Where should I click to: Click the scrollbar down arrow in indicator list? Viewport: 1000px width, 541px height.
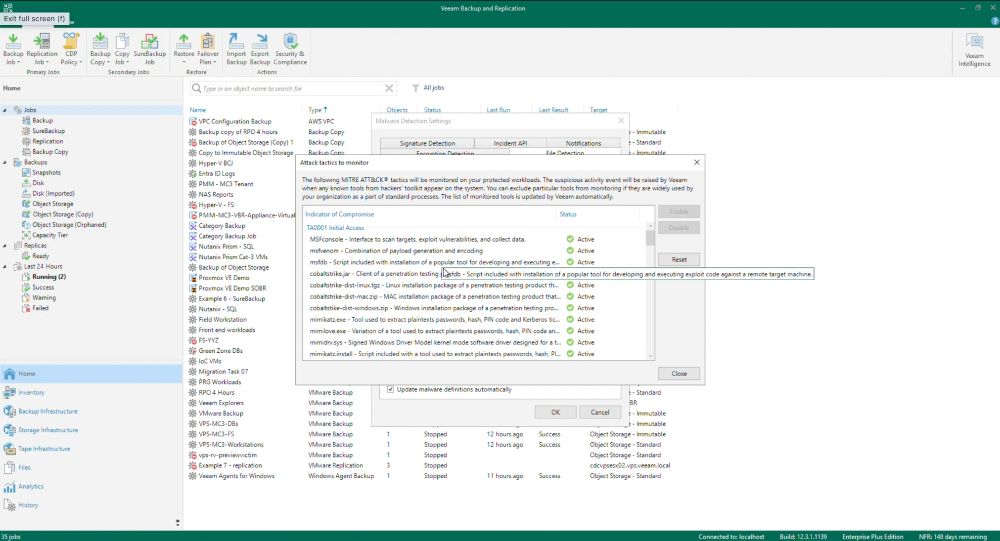650,356
